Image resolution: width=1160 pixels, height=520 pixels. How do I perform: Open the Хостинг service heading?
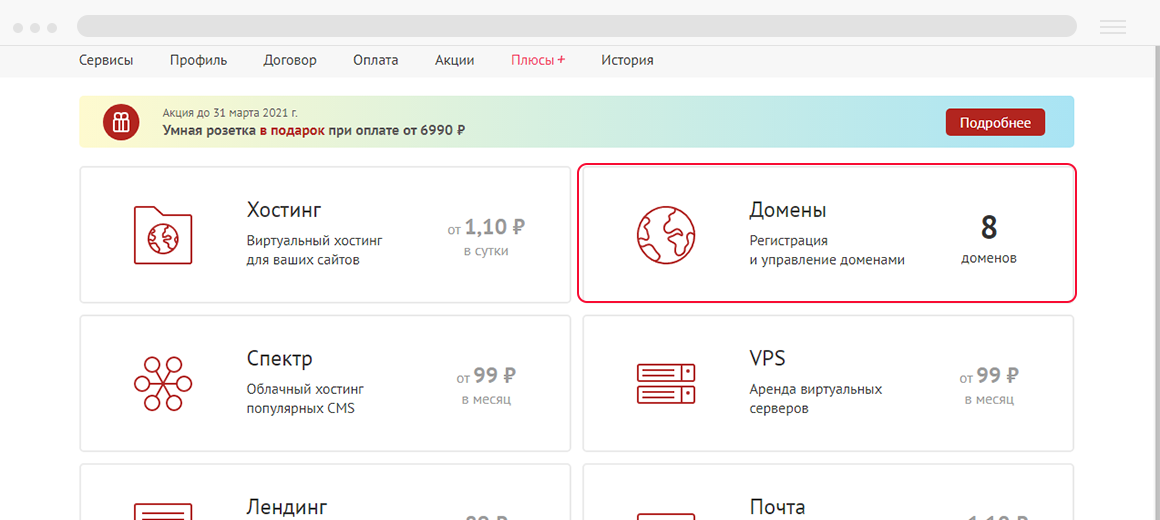pyautogui.click(x=284, y=210)
